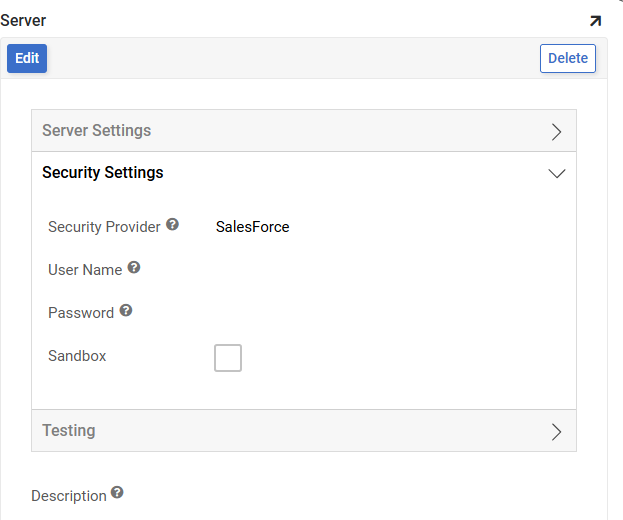Click the help icon beside User Name
The width and height of the screenshot is (623, 520).
coord(134,268)
